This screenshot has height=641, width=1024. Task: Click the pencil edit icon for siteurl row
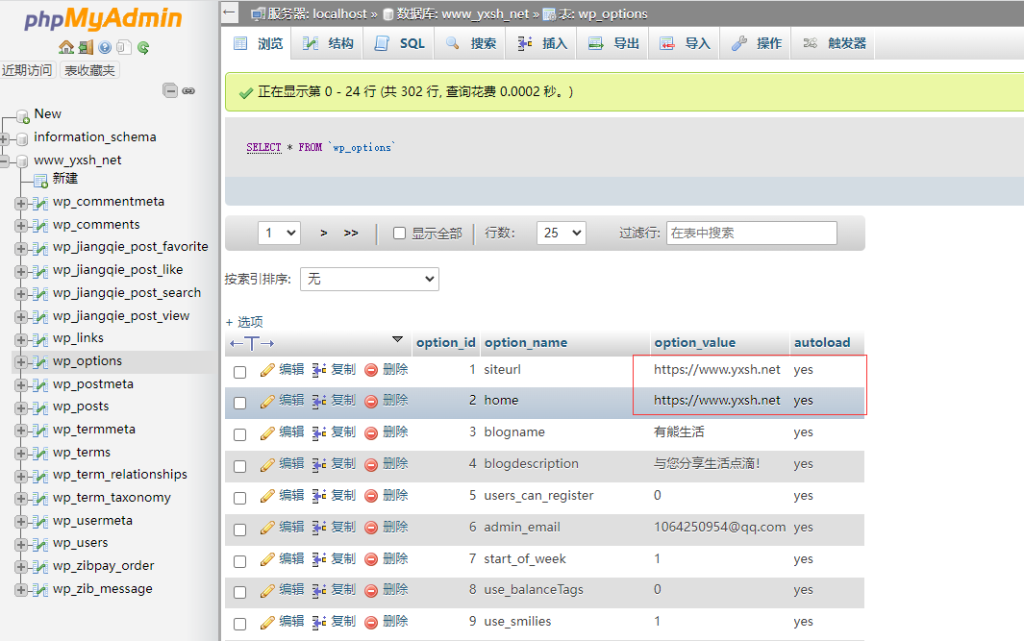click(267, 370)
